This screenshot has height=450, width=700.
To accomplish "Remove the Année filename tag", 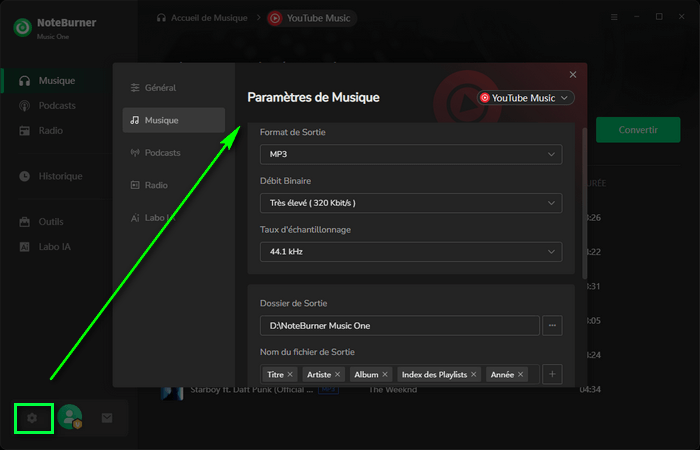I will click(x=521, y=375).
